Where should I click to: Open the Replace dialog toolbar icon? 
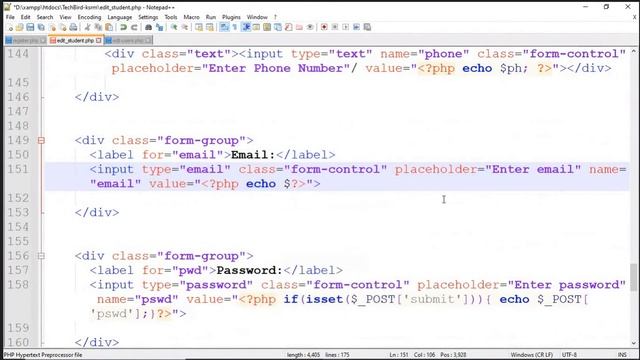pyautogui.click(x=160, y=27)
